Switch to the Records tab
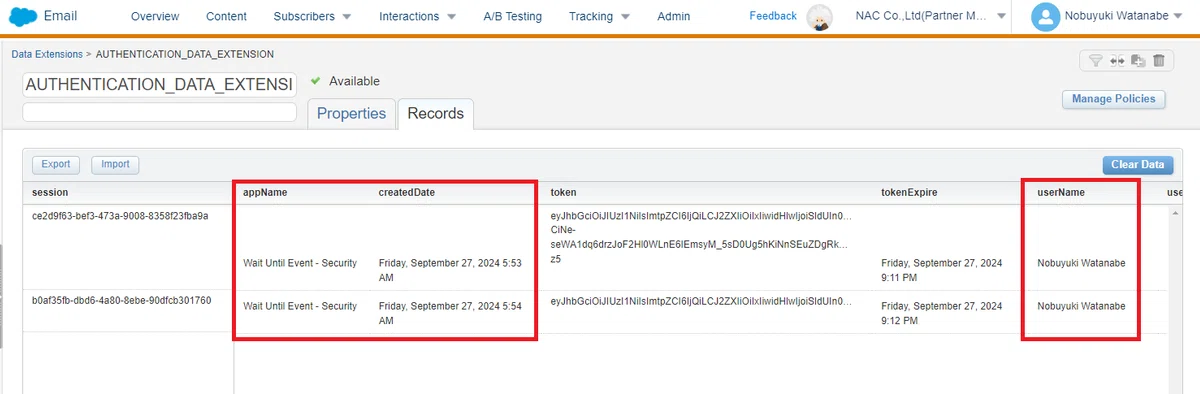This screenshot has height=394, width=1200. pos(435,113)
